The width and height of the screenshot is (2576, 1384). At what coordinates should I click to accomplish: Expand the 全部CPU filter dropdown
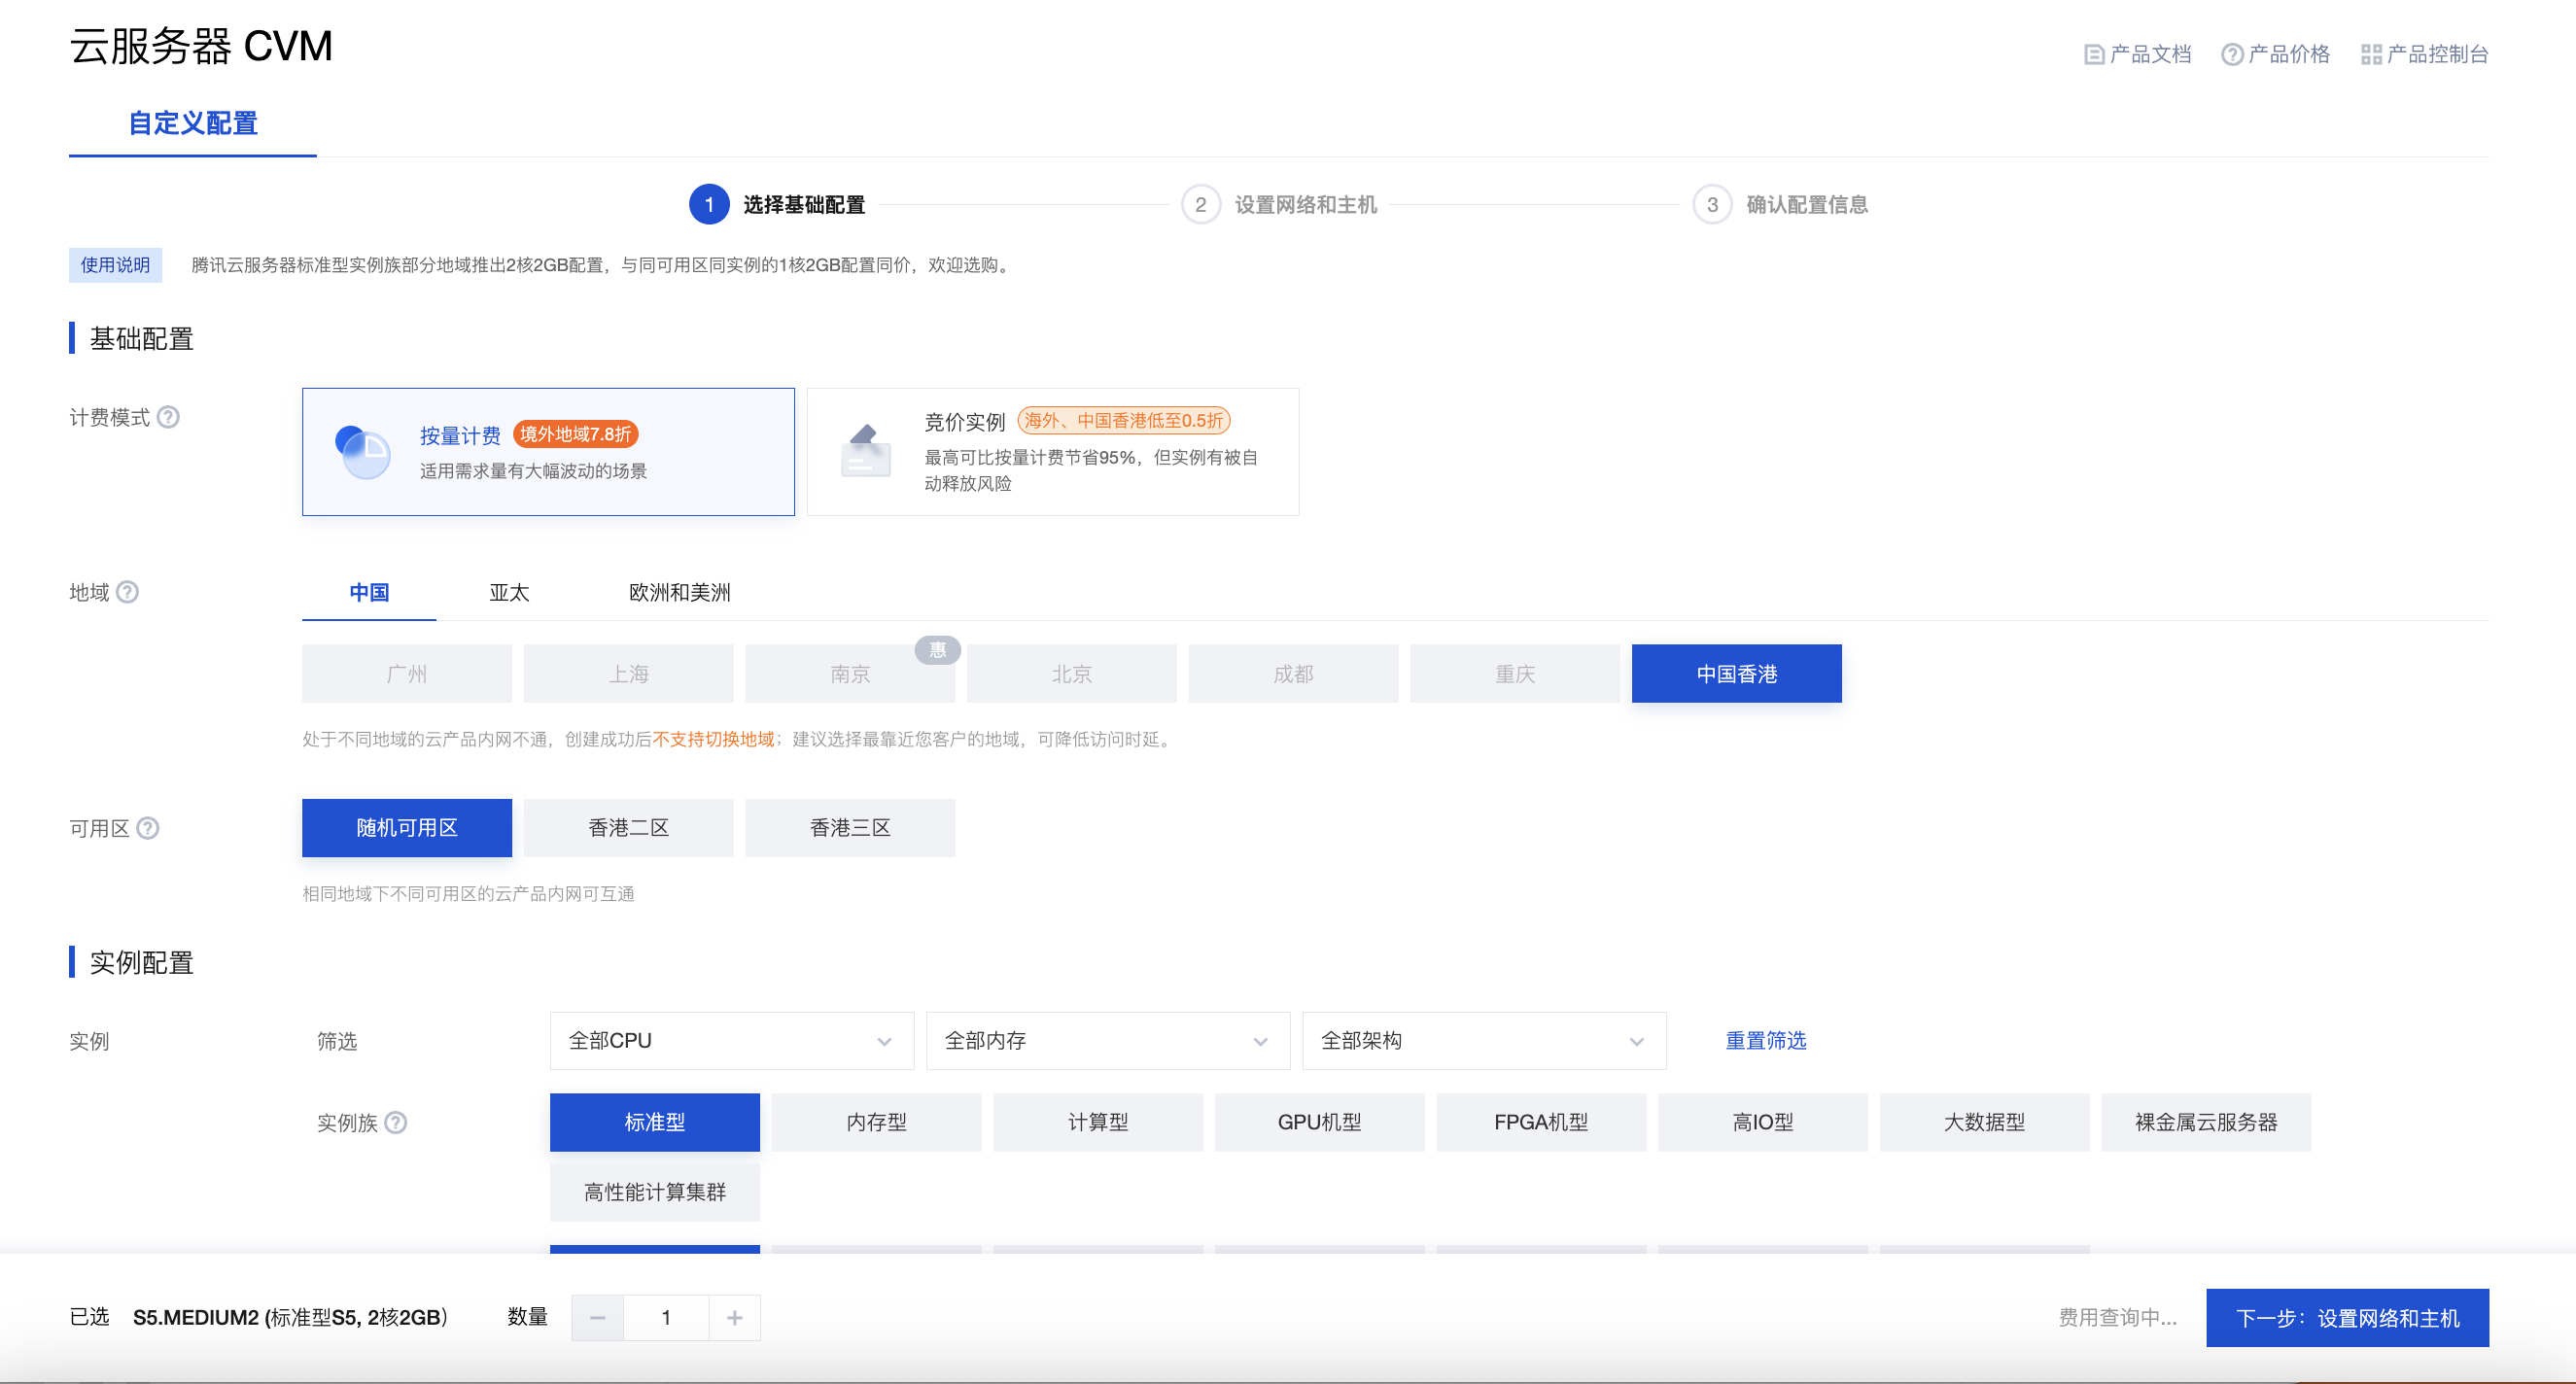click(x=731, y=1041)
